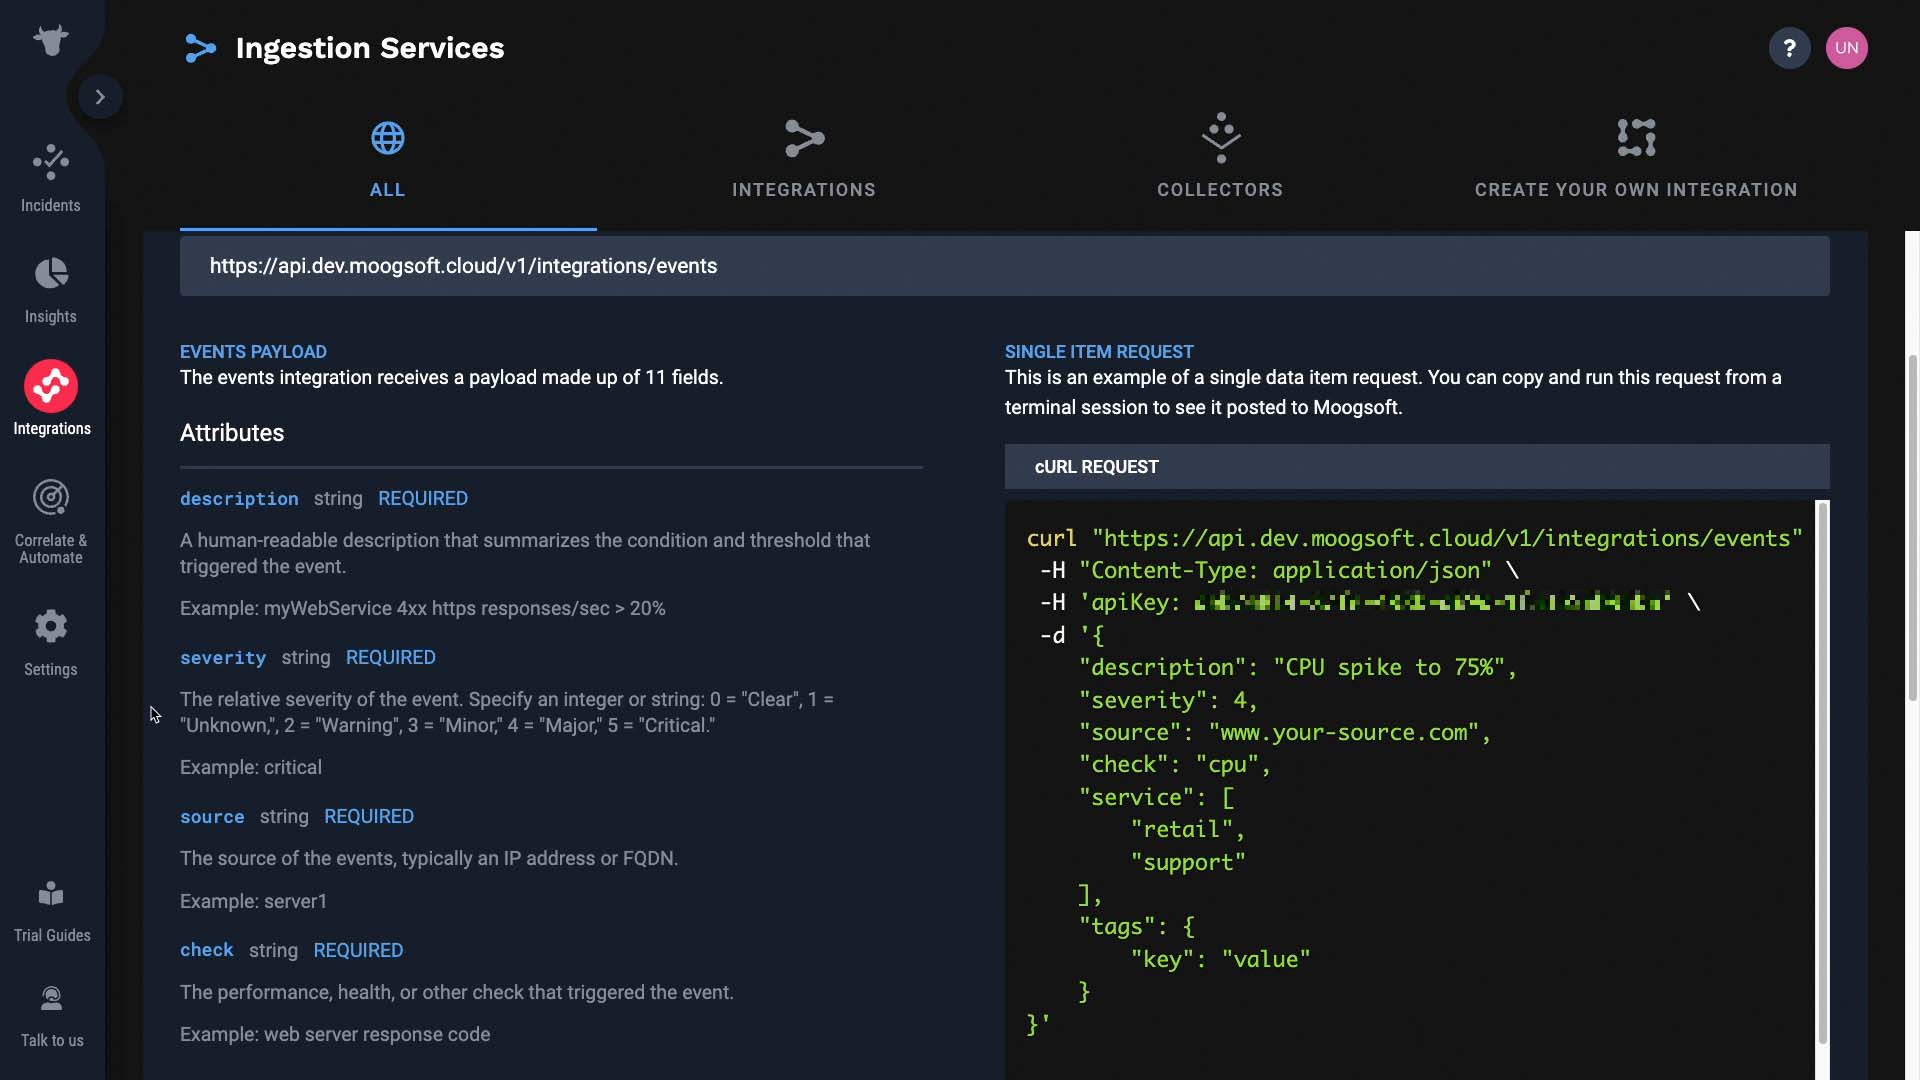This screenshot has height=1080, width=1920.
Task: Click "Example: critical" text
Action: pyautogui.click(x=251, y=768)
